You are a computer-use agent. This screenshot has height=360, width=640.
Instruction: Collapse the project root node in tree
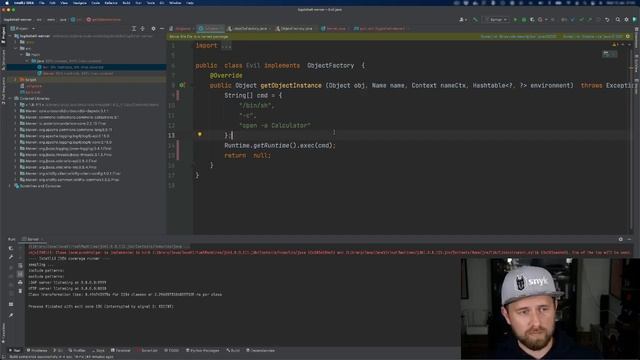coord(11,36)
